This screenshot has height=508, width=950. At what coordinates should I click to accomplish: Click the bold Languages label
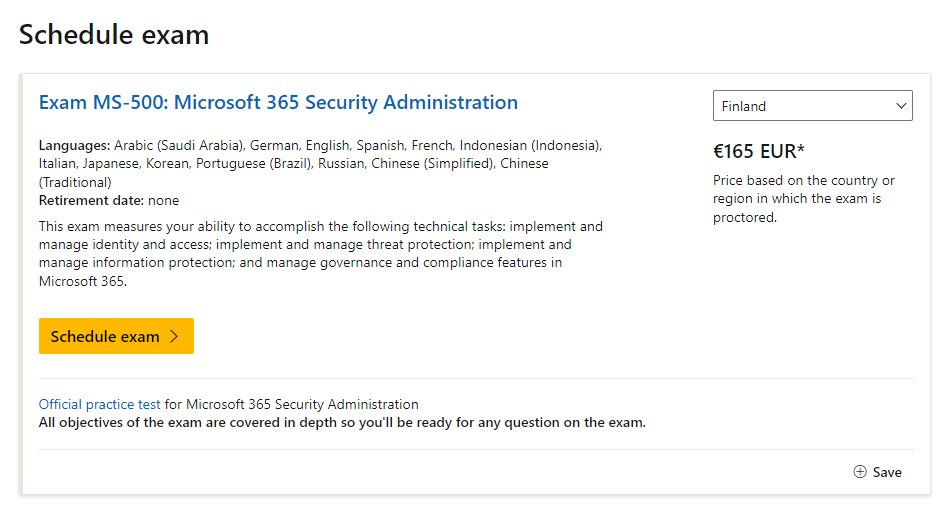pos(74,145)
